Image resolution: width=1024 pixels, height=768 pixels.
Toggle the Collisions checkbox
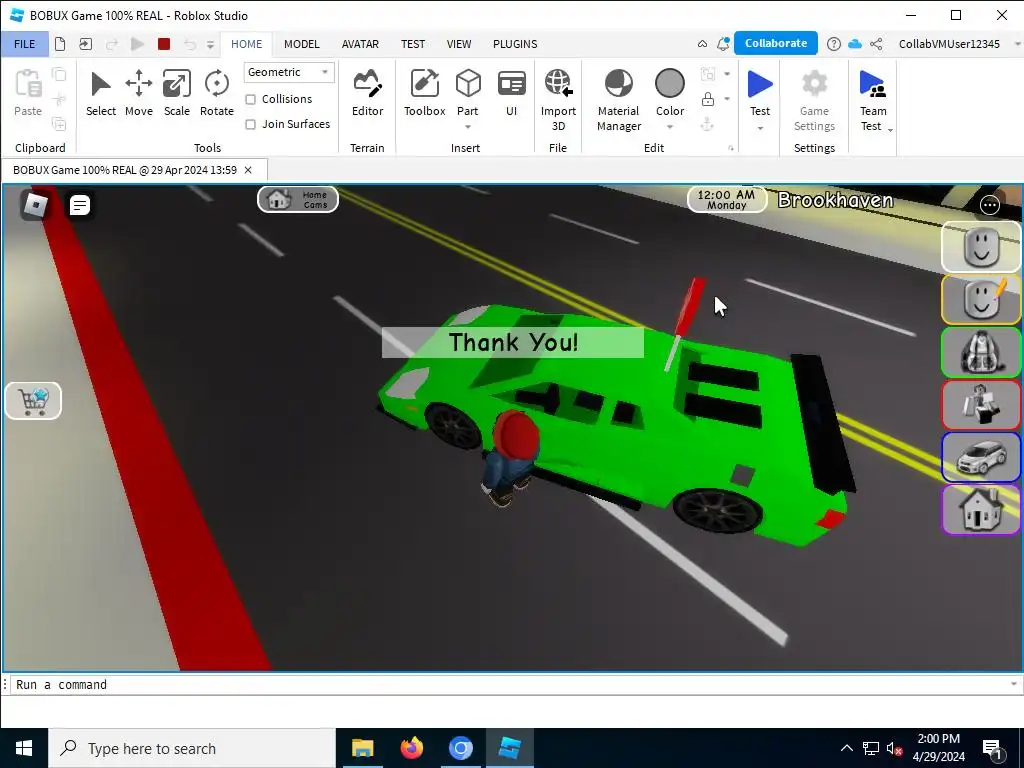coord(250,99)
